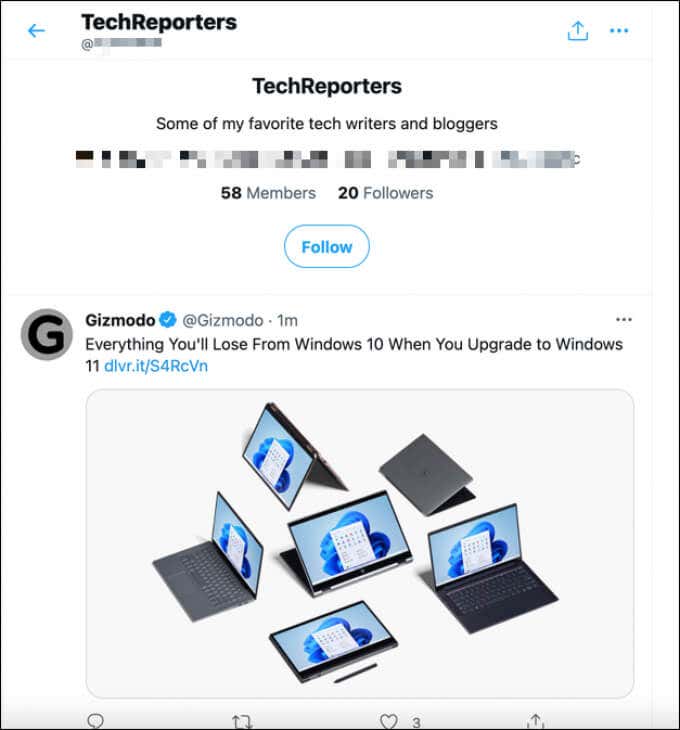Reply to the Gizmodo tweet
This screenshot has height=730, width=680.
pos(95,721)
